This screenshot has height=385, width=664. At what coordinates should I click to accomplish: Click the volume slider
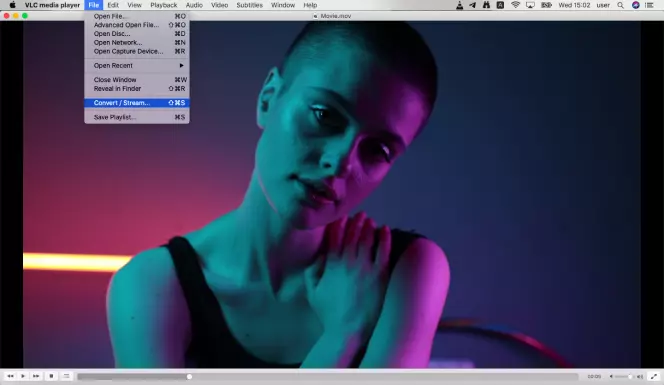pos(623,377)
